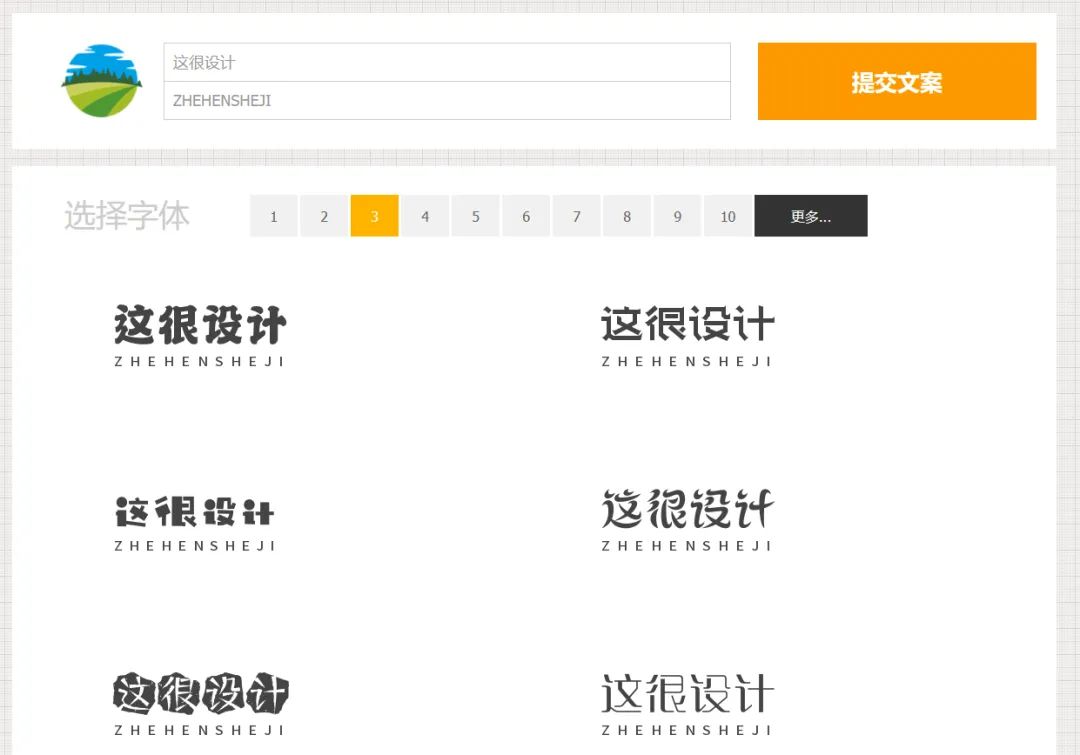Click the circular landscape logo icon
The height and width of the screenshot is (755, 1080).
tap(100, 80)
